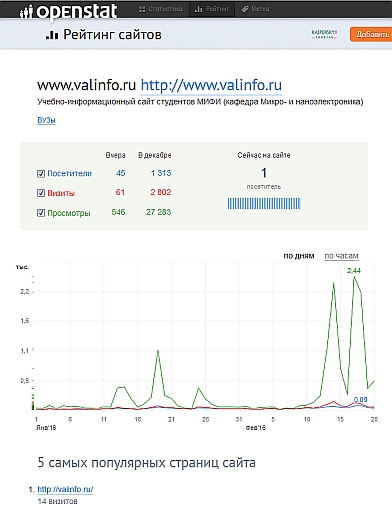Click yesterday's views value 546
The height and width of the screenshot is (512, 392).
pyautogui.click(x=118, y=212)
